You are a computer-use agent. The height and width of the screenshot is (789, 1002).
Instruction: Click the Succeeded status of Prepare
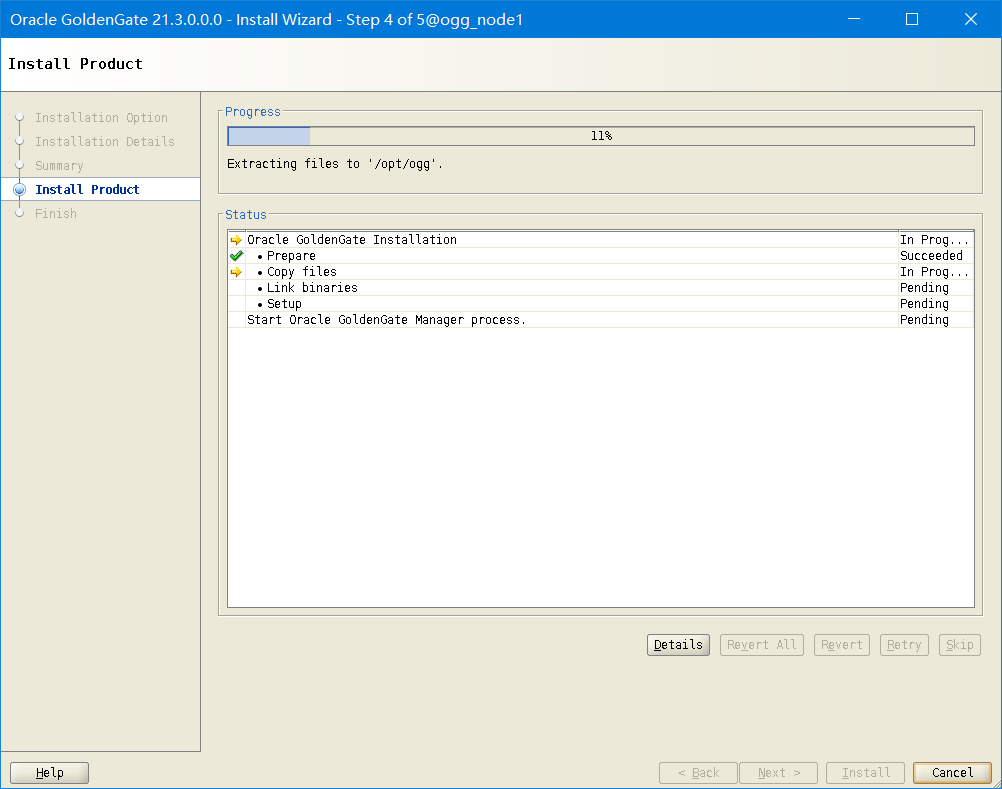[x=930, y=256]
